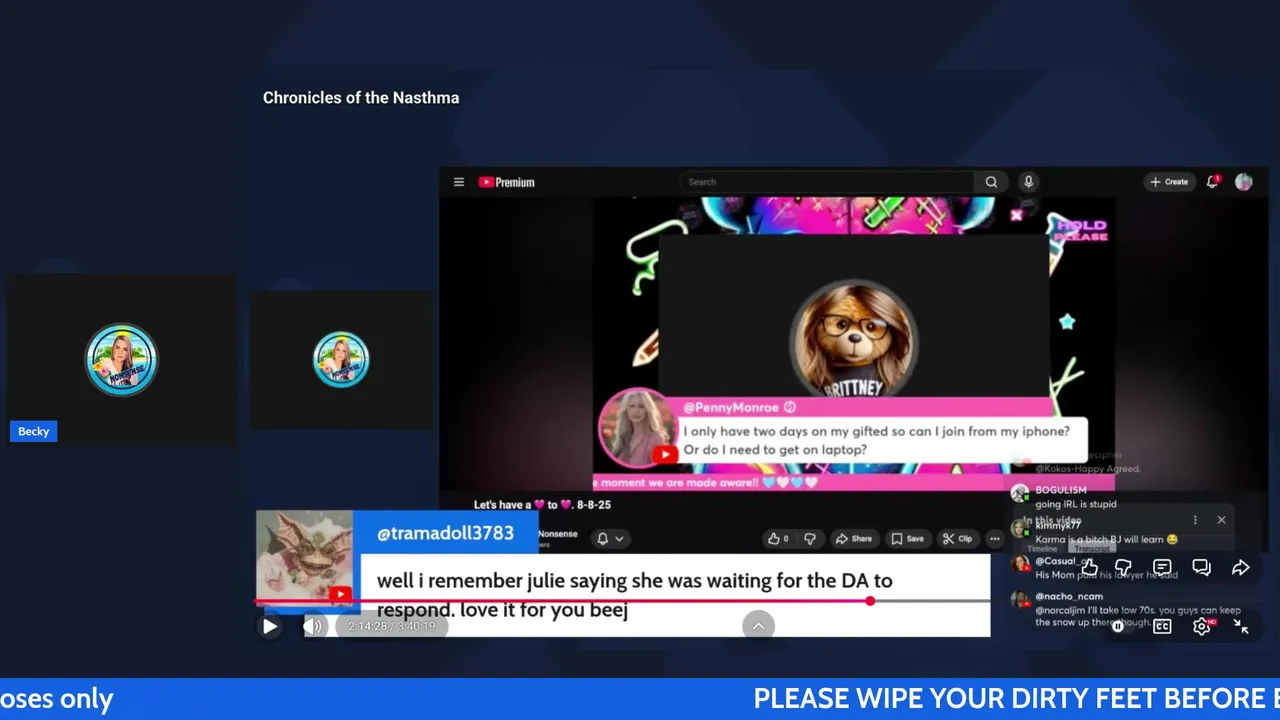Click the kimmyk77 chat message
The width and height of the screenshot is (1280, 720).
pyautogui.click(x=1095, y=533)
